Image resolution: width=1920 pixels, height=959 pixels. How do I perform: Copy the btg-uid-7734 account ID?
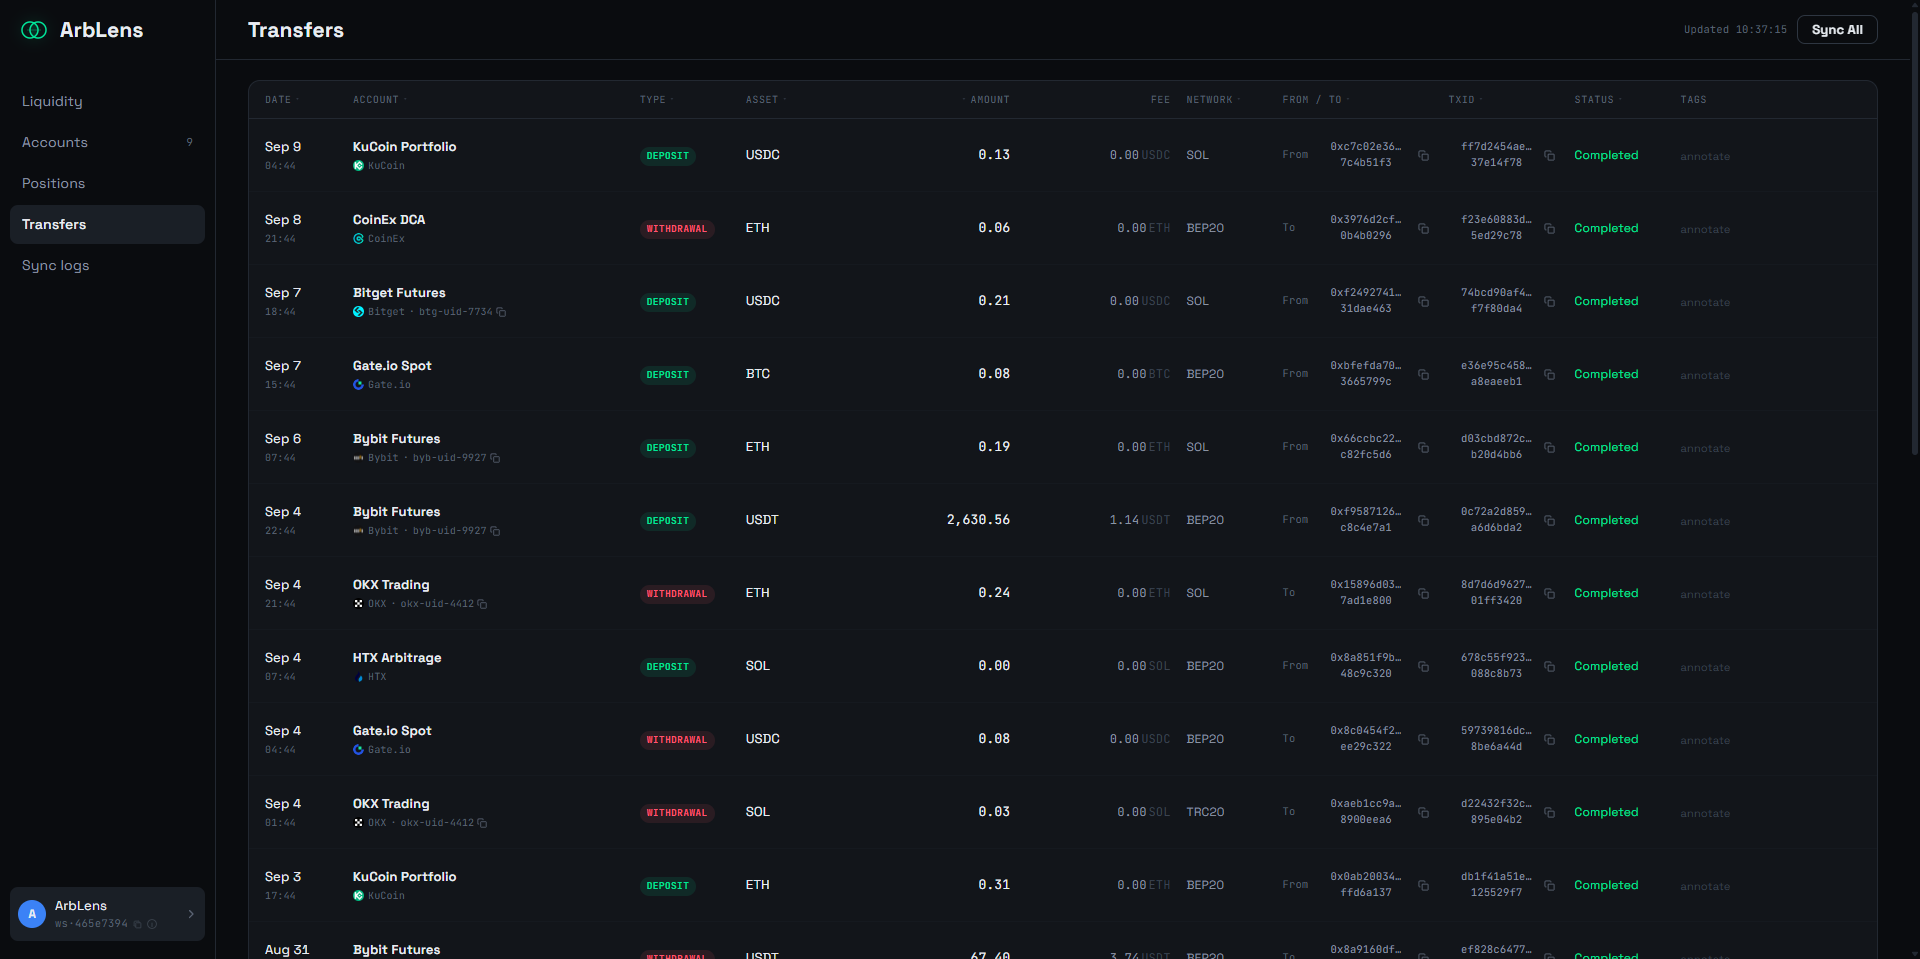[501, 312]
